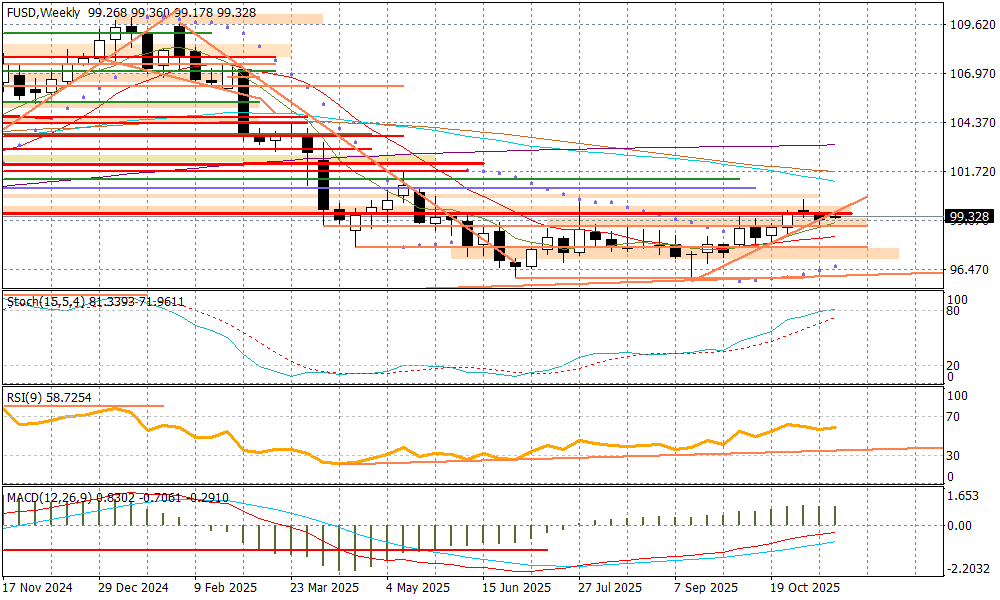
Task: Select the 27 Jul 2025 date label
Action: point(611,588)
